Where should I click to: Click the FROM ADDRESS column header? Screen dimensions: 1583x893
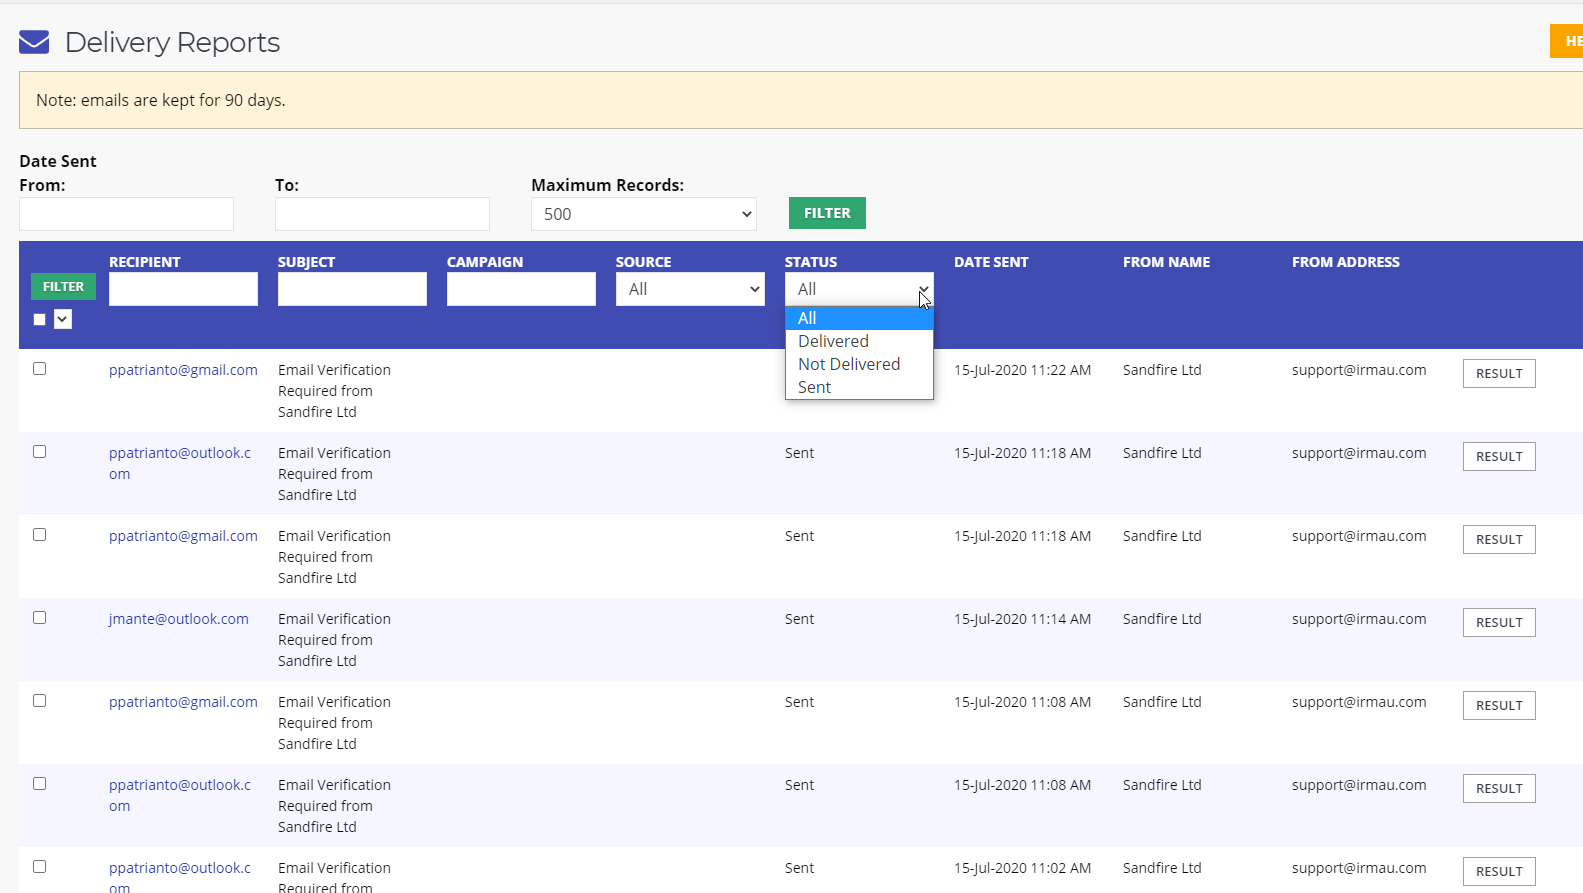[x=1346, y=262]
